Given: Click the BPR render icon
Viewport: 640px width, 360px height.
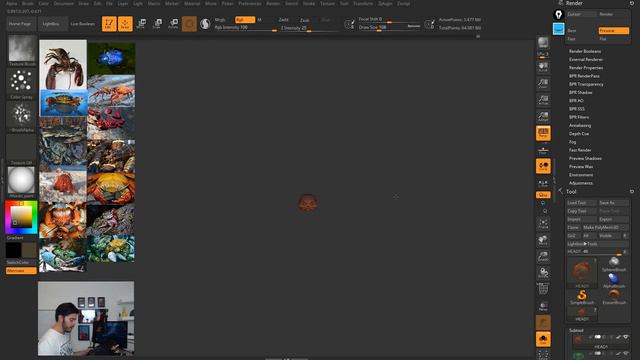Looking at the screenshot, I should pyautogui.click(x=543, y=42).
